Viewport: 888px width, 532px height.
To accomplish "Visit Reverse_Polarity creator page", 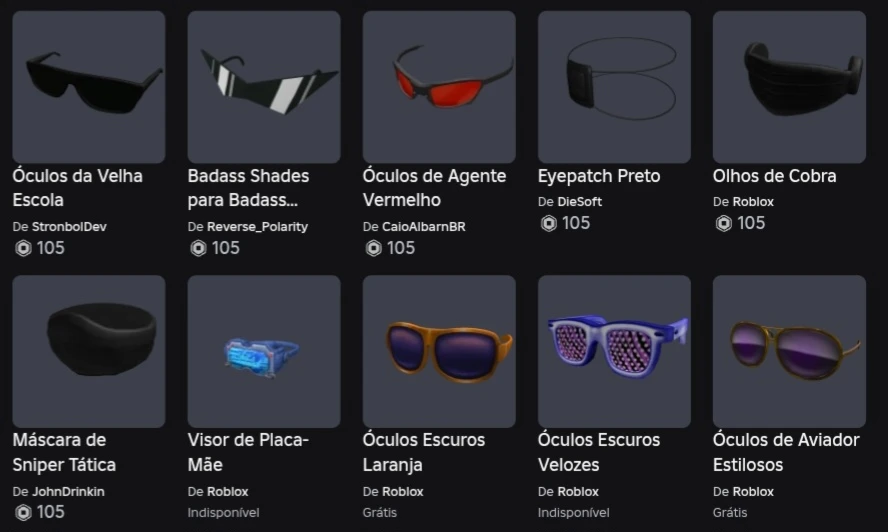I will click(x=257, y=227).
